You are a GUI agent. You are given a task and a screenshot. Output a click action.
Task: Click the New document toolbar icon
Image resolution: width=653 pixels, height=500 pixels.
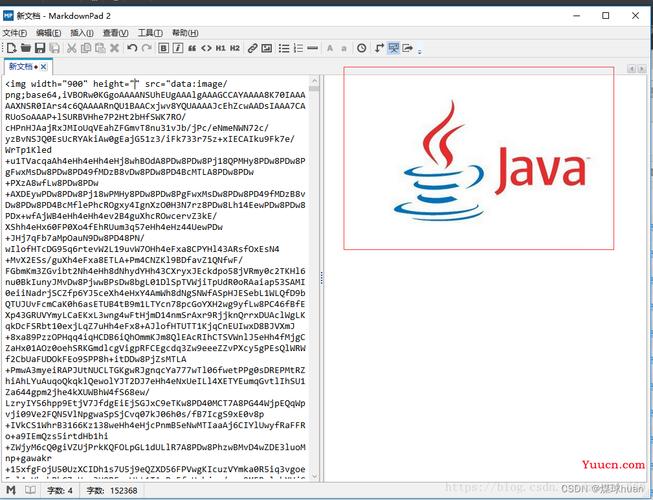pyautogui.click(x=9, y=48)
